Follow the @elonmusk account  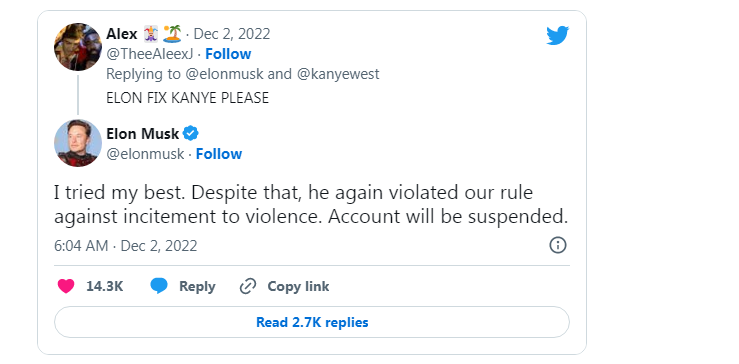[219, 154]
